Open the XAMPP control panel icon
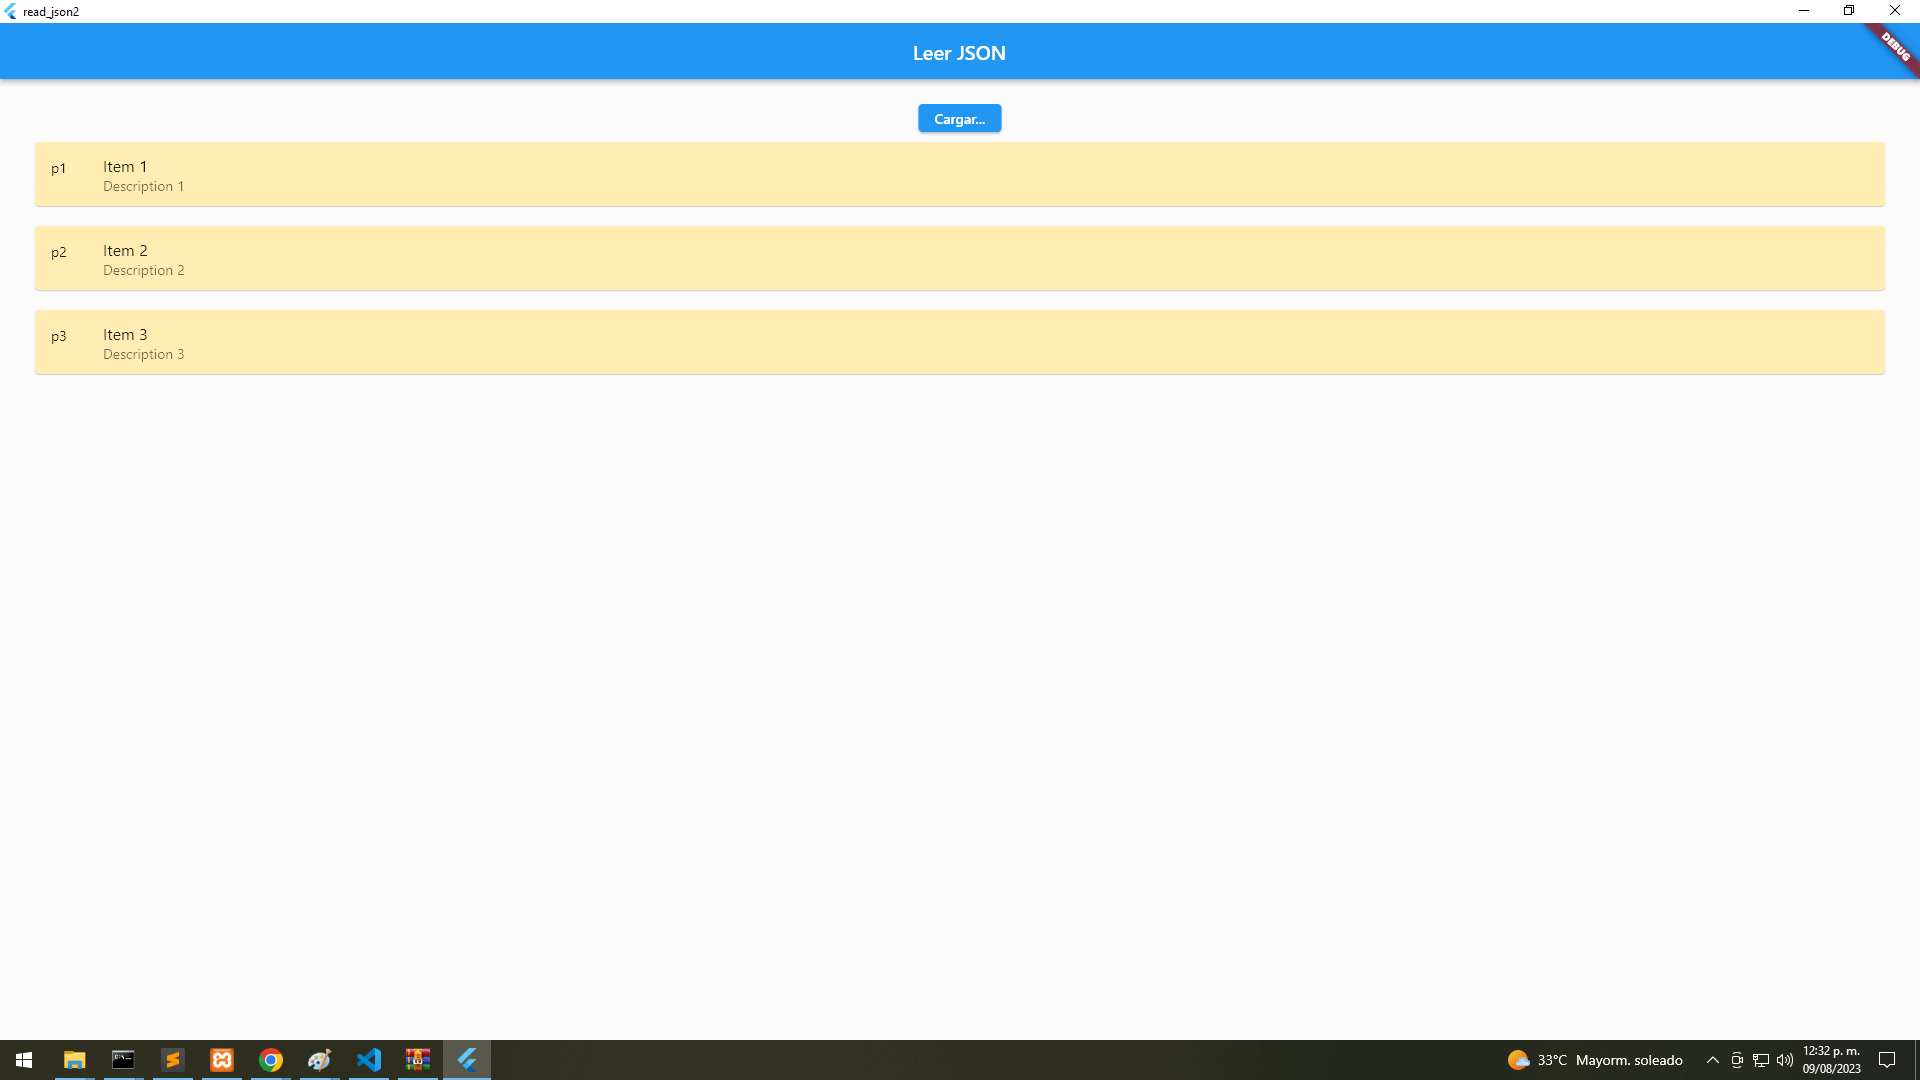Screen dimensions: 1920x1080 (222, 1060)
